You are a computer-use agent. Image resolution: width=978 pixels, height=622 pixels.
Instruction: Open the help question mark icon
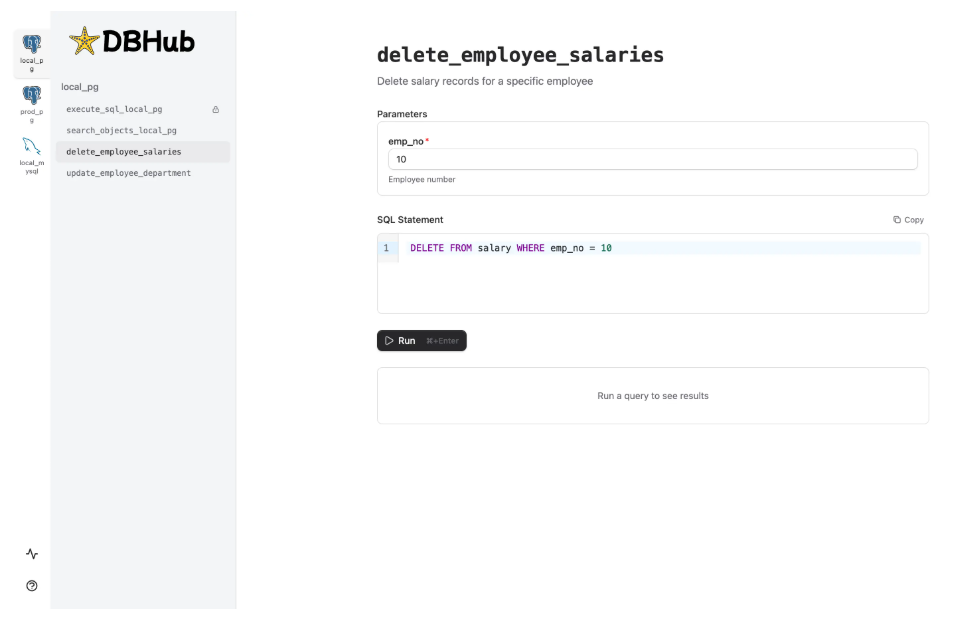pos(32,586)
